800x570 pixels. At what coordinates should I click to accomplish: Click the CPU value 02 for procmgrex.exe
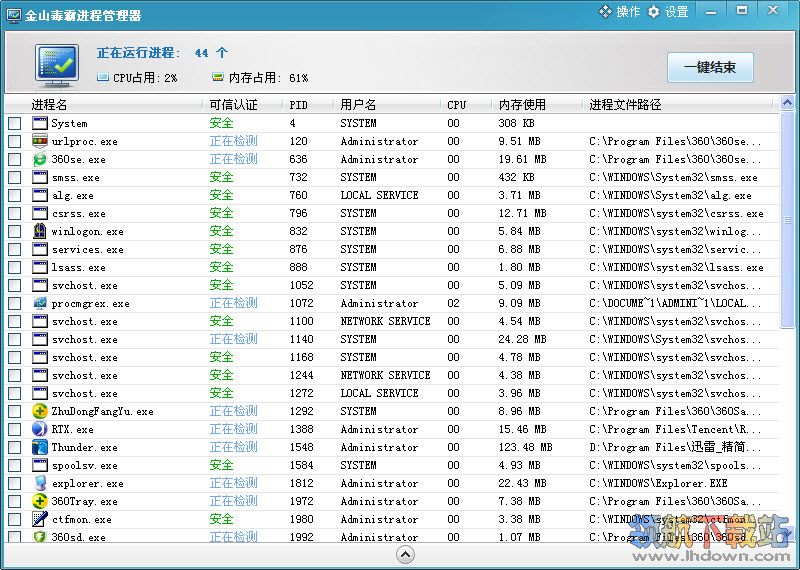(x=454, y=304)
